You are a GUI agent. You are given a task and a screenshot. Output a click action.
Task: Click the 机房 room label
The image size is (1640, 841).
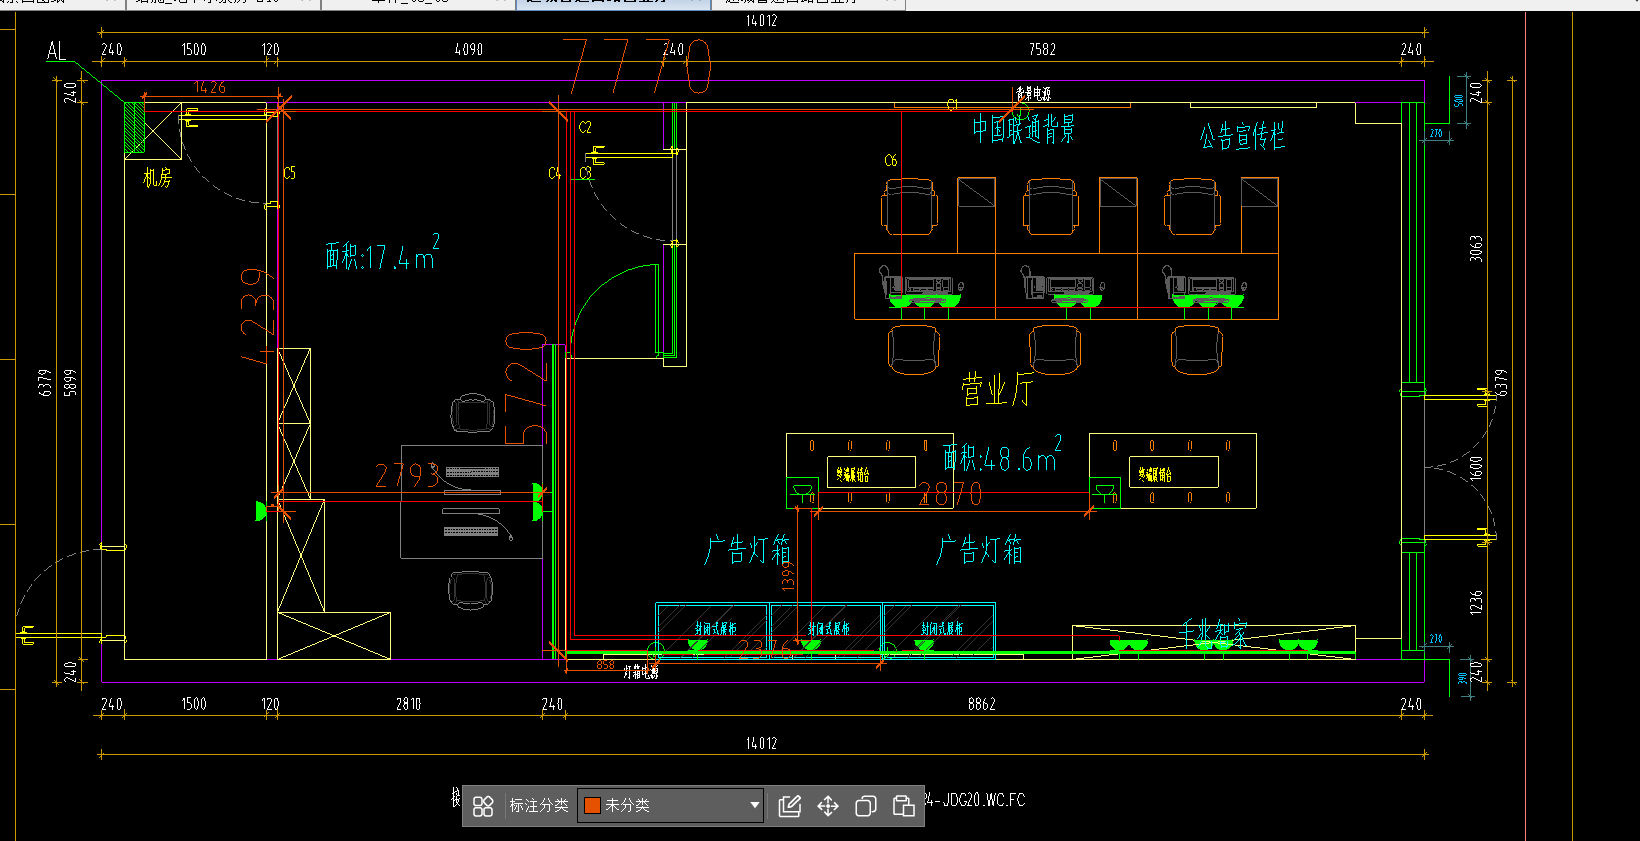[x=157, y=178]
